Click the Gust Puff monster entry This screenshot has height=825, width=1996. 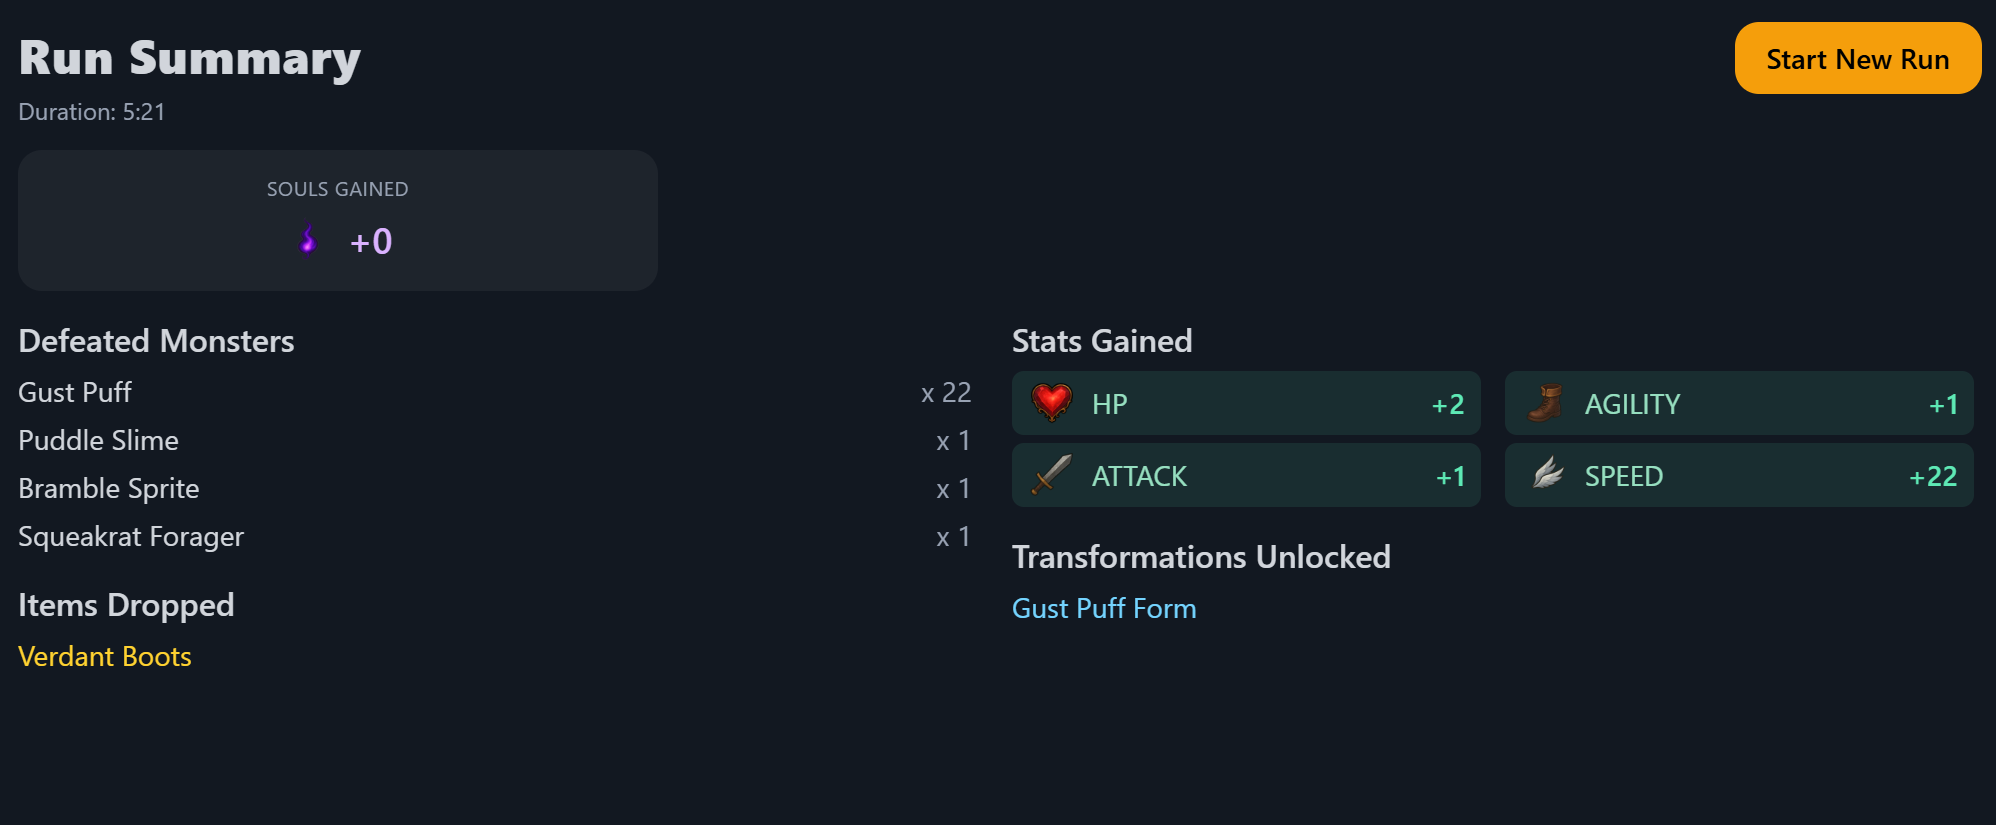[x=75, y=392]
